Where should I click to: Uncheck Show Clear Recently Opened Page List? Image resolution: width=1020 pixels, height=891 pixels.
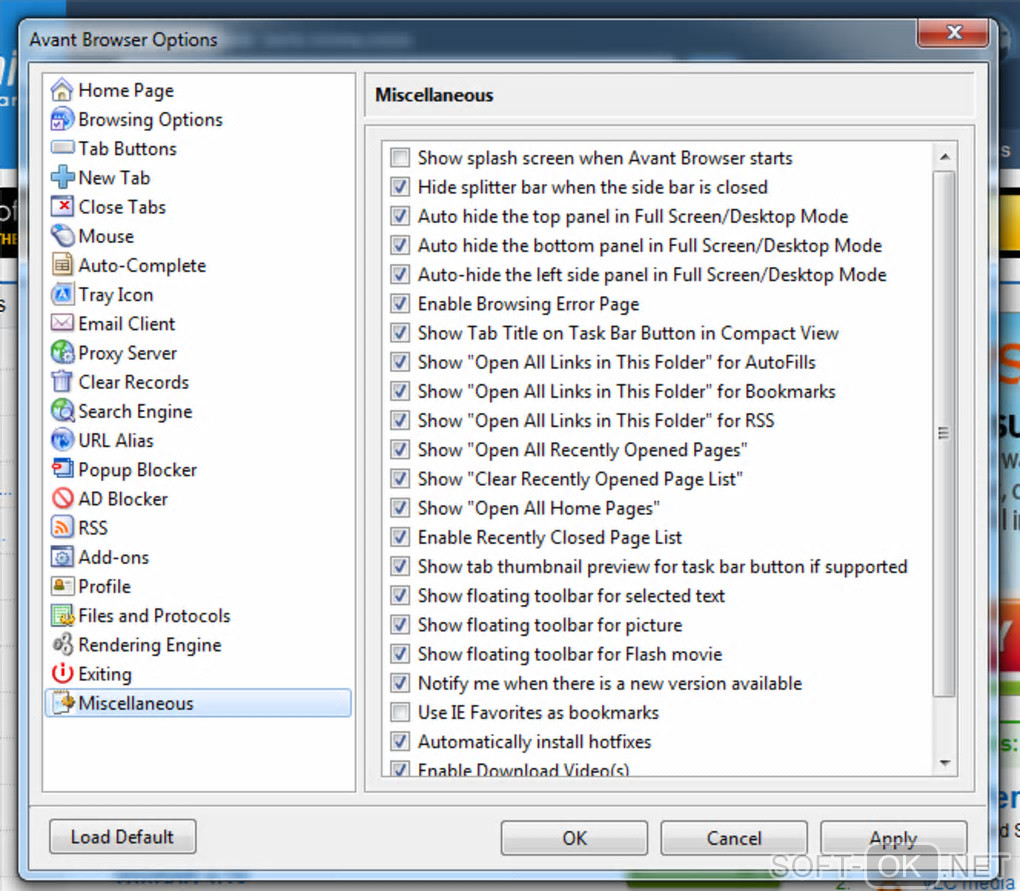pos(399,479)
